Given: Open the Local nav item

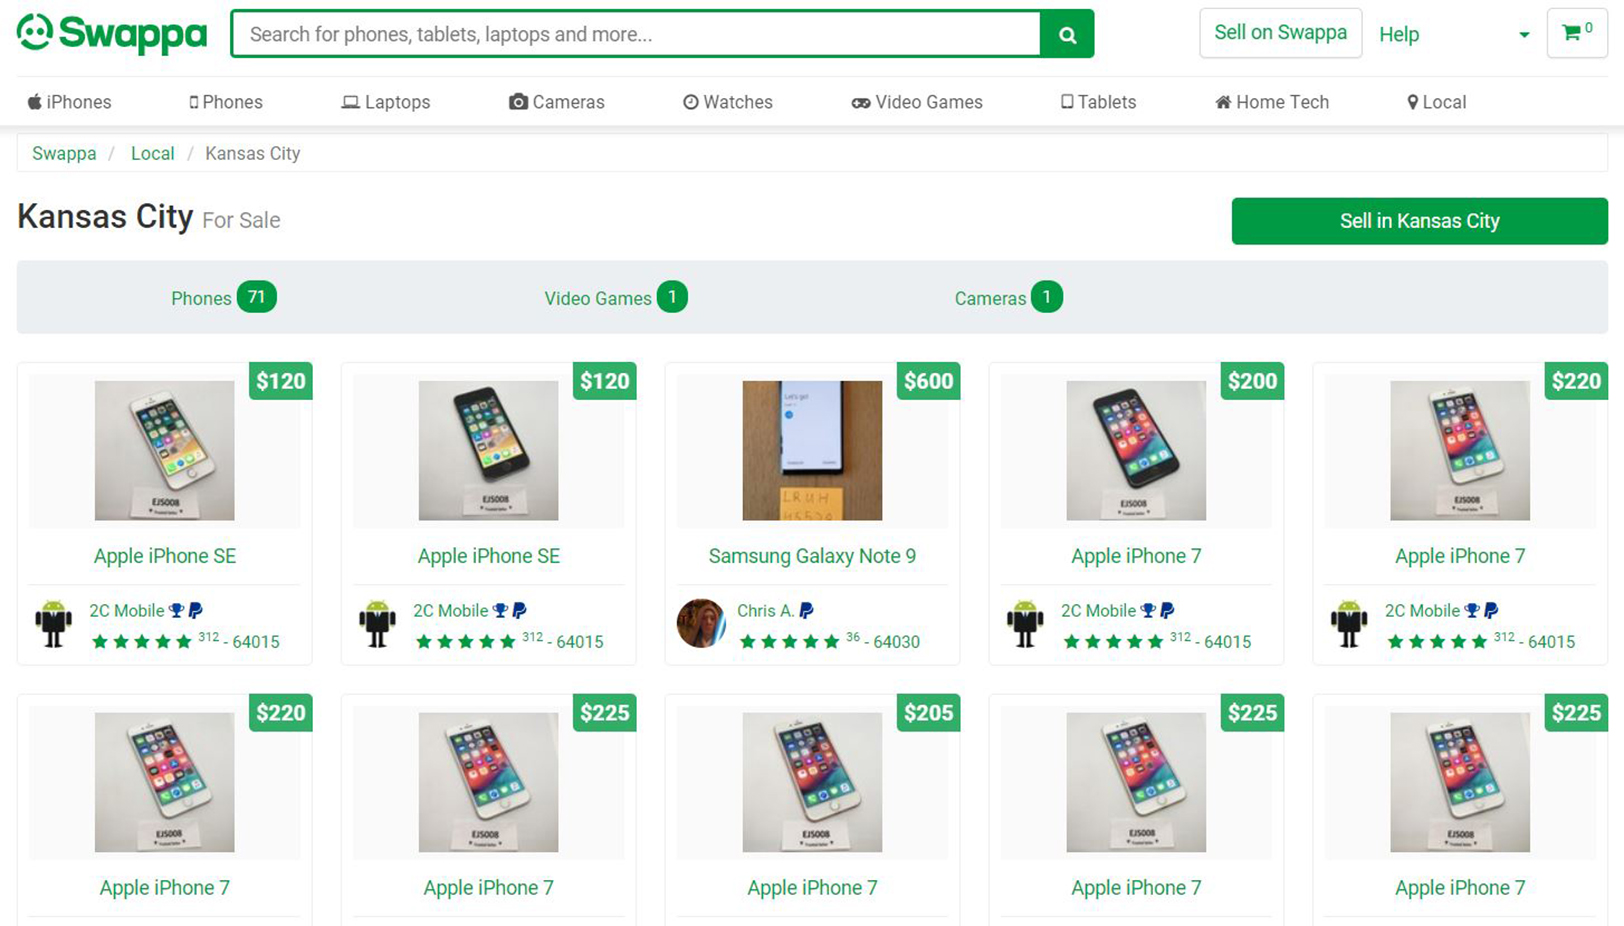Looking at the screenshot, I should click(x=1436, y=102).
